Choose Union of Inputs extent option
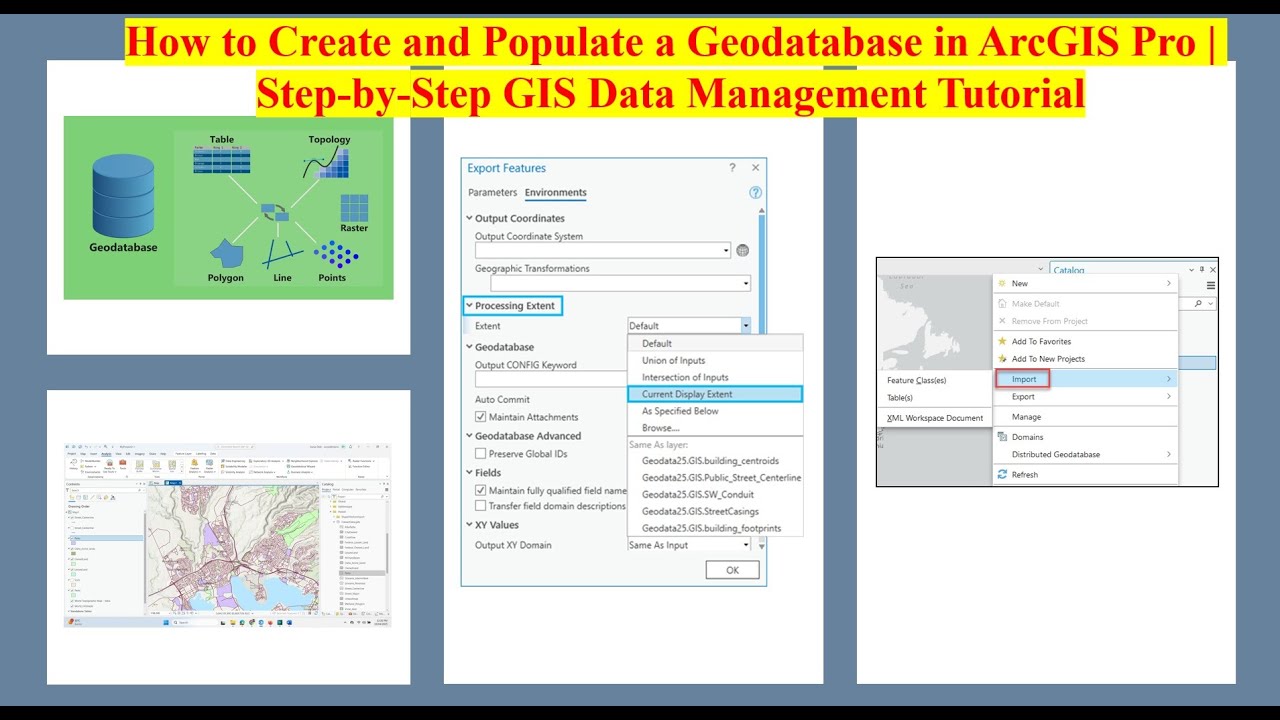Image resolution: width=1280 pixels, height=720 pixels. coord(715,360)
